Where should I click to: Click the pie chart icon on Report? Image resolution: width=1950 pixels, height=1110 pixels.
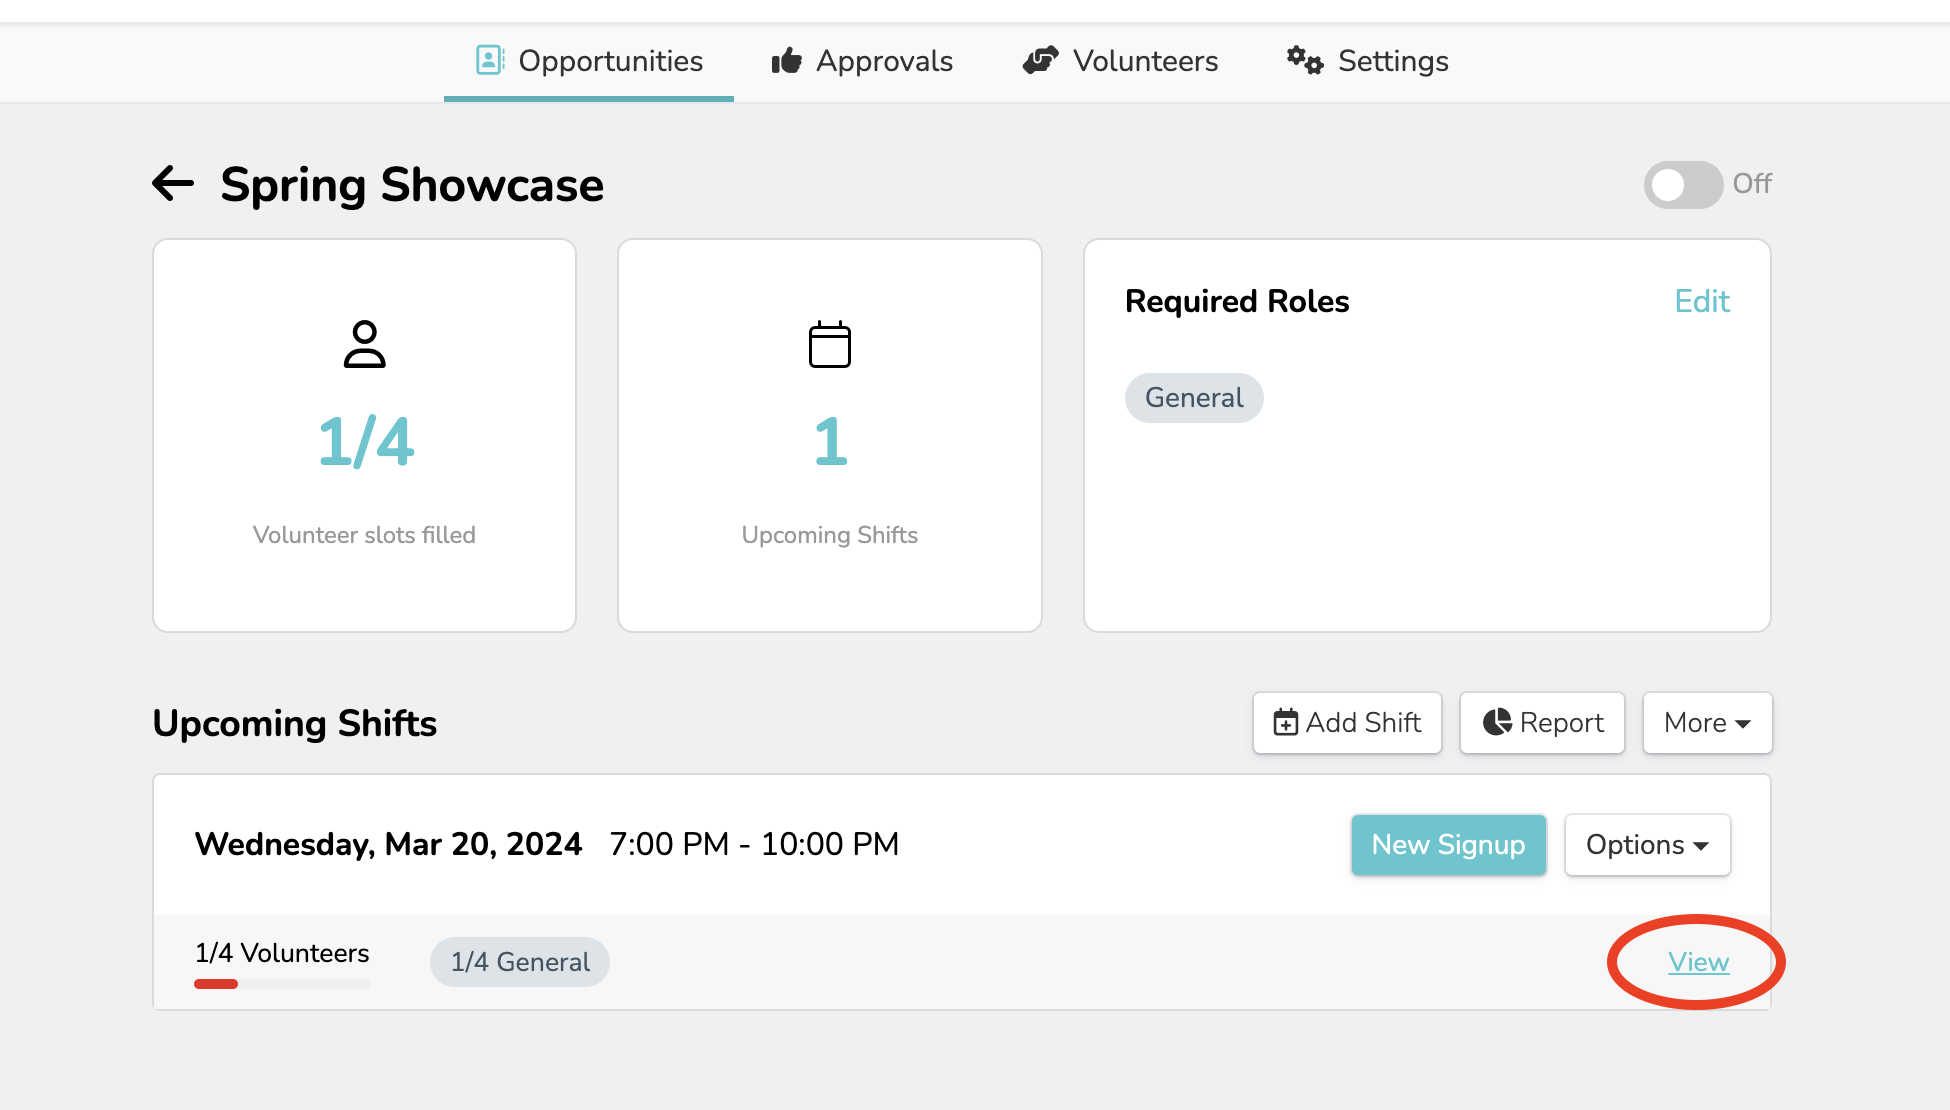[1496, 722]
